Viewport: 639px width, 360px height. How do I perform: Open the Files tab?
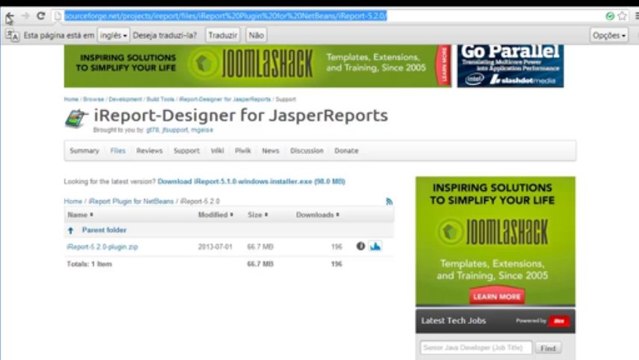tap(118, 151)
